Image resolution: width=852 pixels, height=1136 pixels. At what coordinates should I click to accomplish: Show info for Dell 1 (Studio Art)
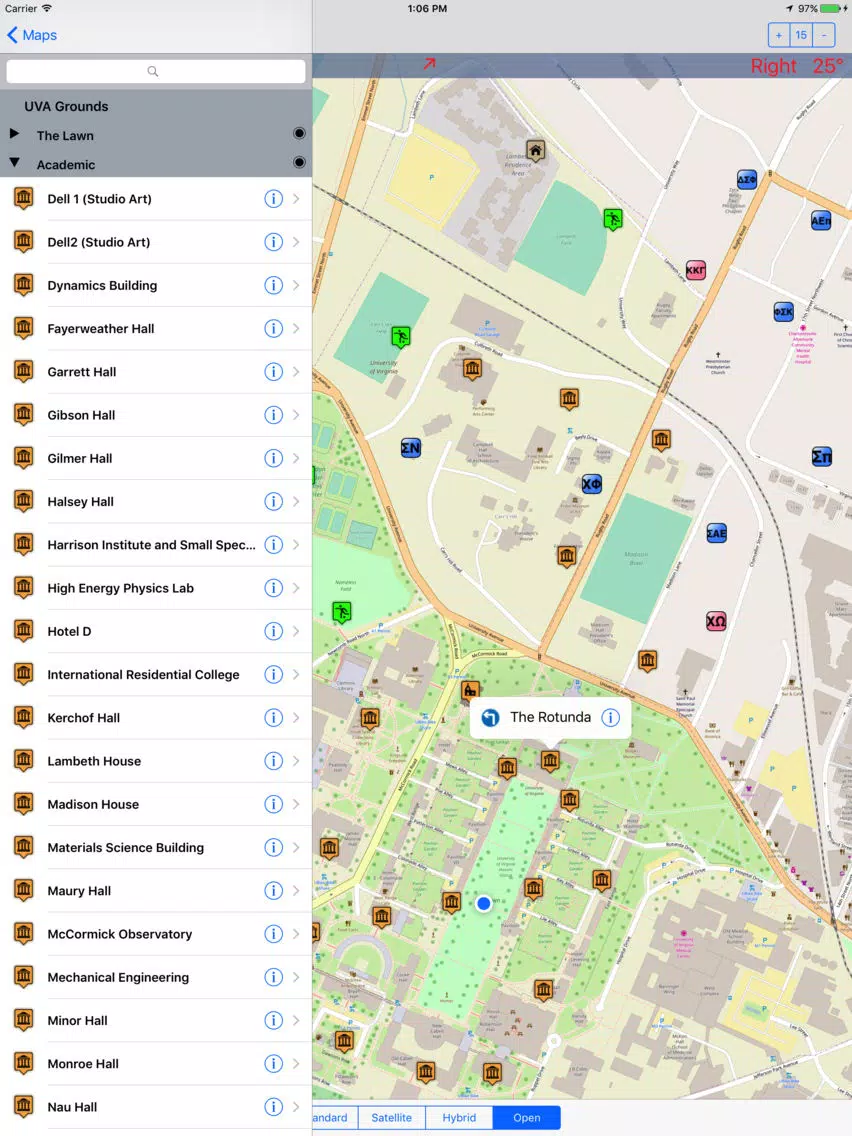(273, 199)
